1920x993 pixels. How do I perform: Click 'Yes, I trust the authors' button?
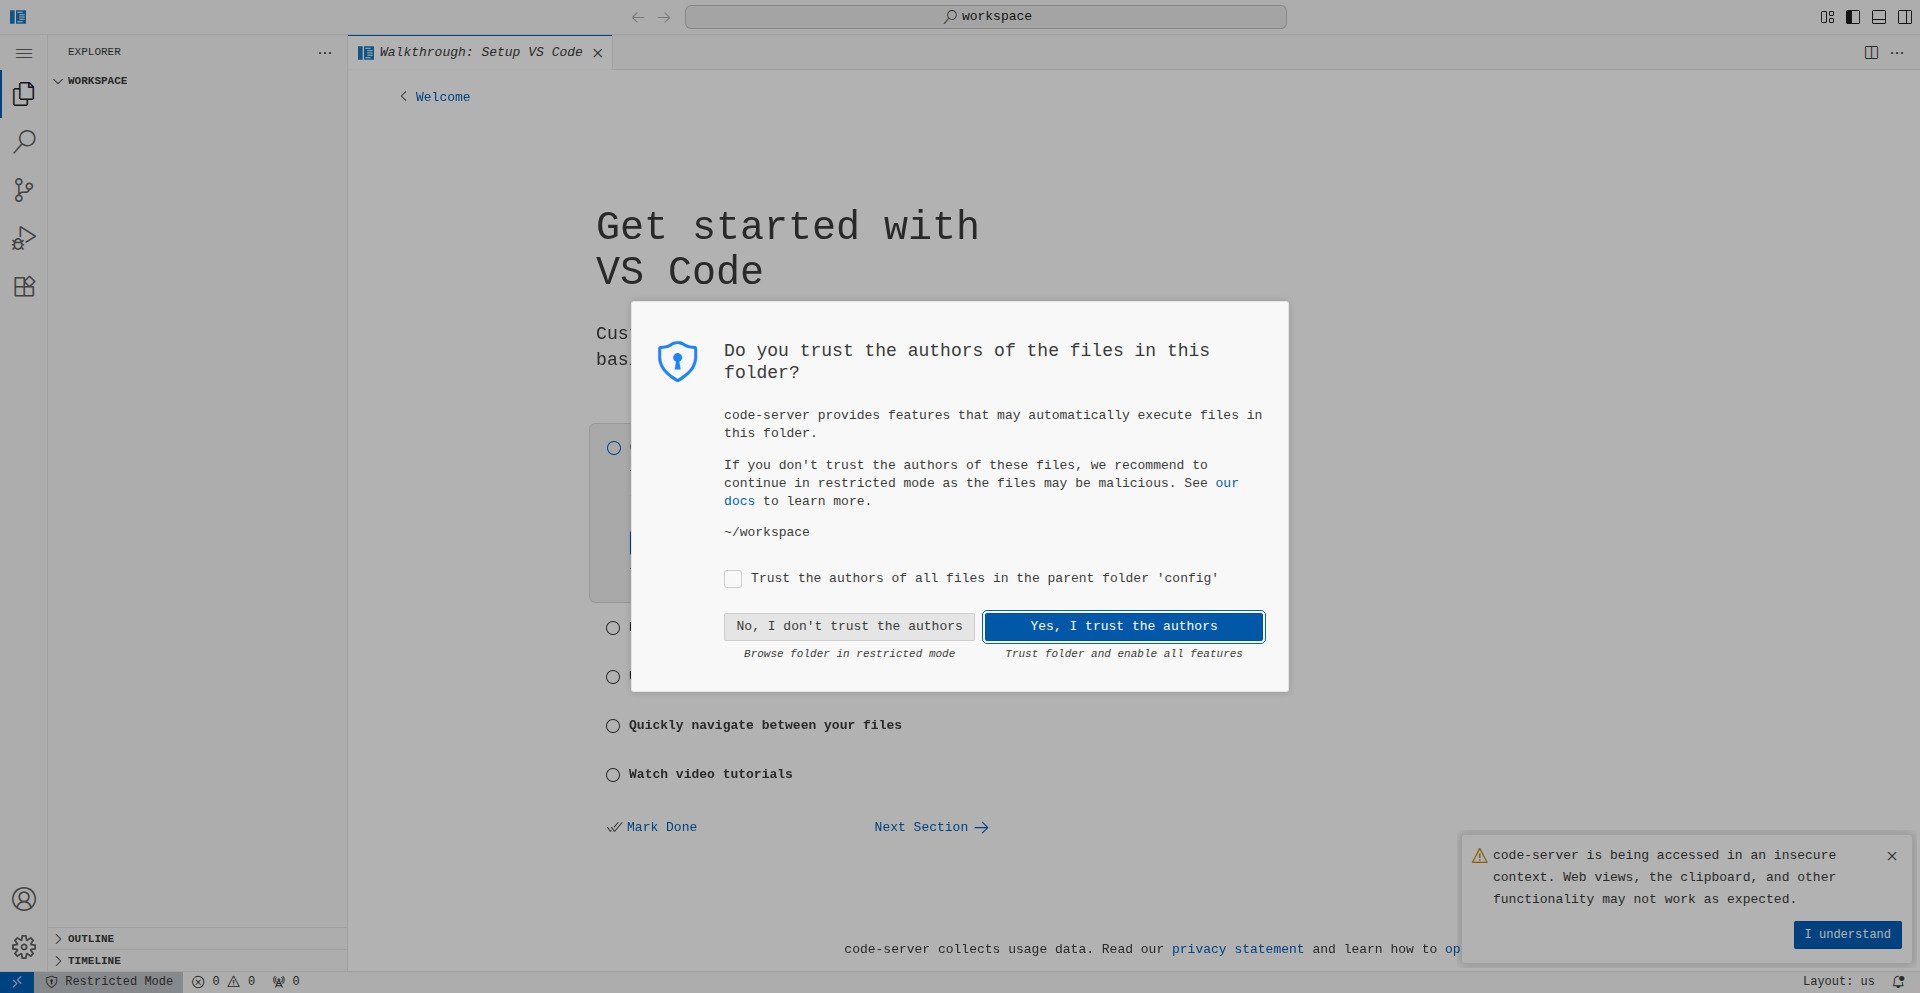1123,626
